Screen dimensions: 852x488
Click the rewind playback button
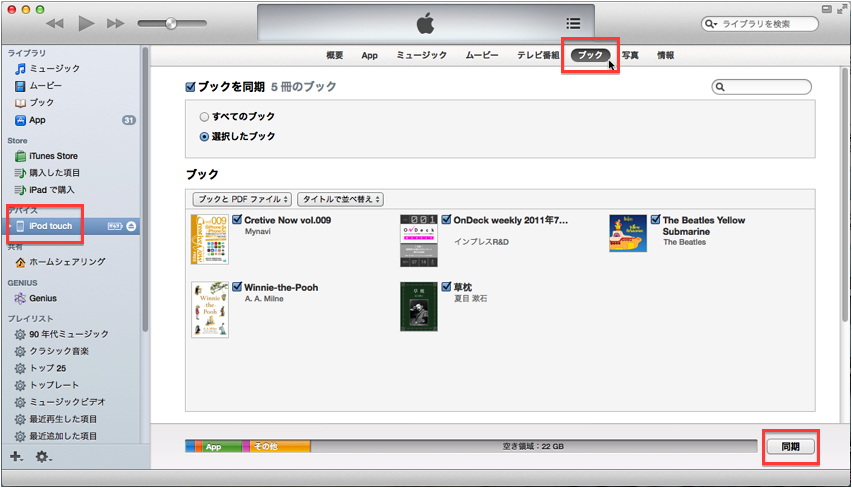click(55, 23)
